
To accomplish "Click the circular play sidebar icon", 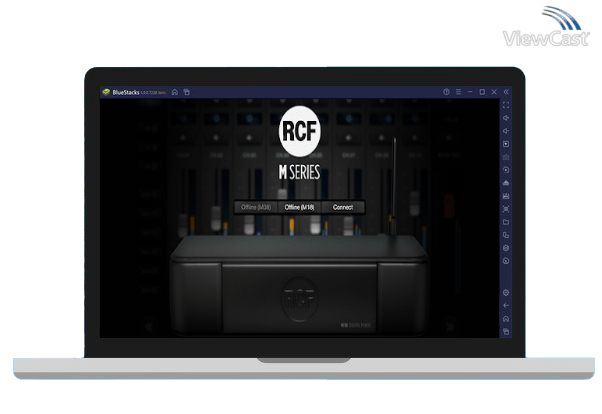I will pos(506,170).
